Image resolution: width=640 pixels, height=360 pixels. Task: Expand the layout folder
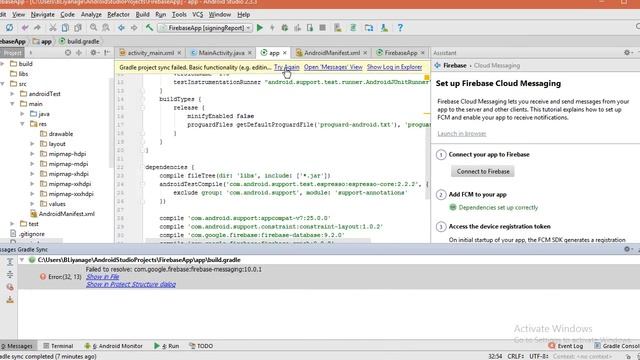click(x=32, y=144)
